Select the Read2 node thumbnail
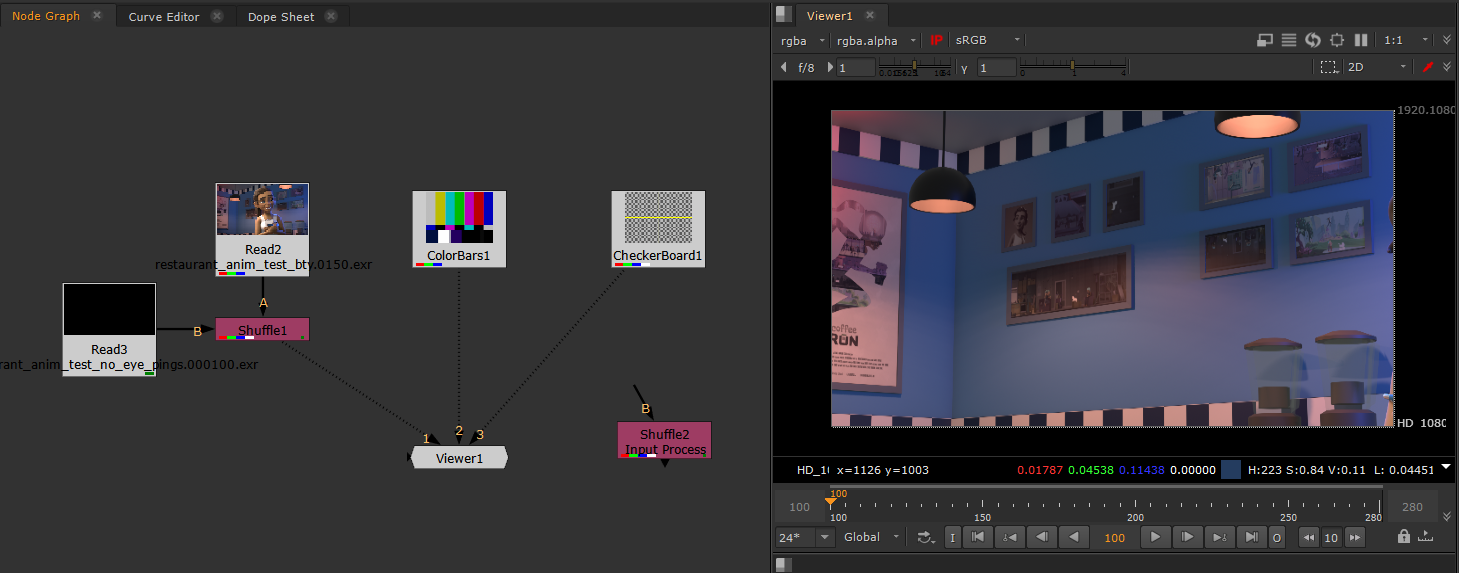This screenshot has width=1459, height=573. [263, 209]
